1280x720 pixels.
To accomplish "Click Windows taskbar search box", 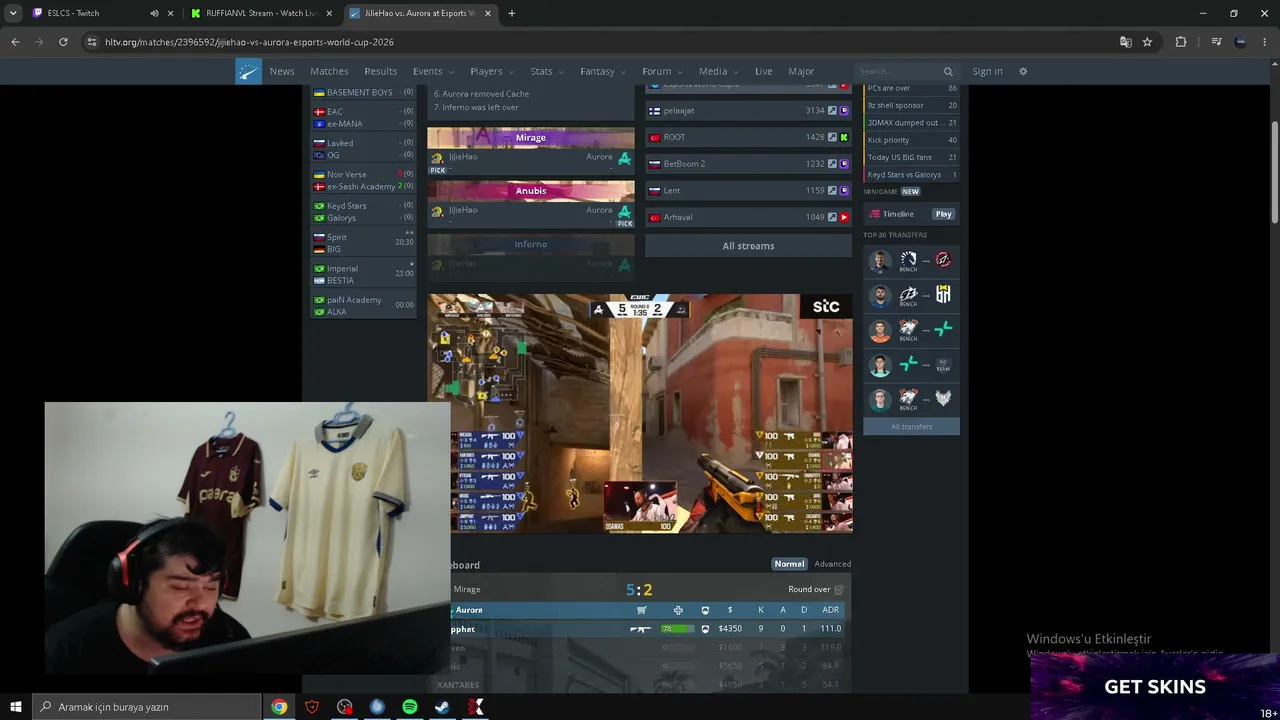I will point(147,707).
